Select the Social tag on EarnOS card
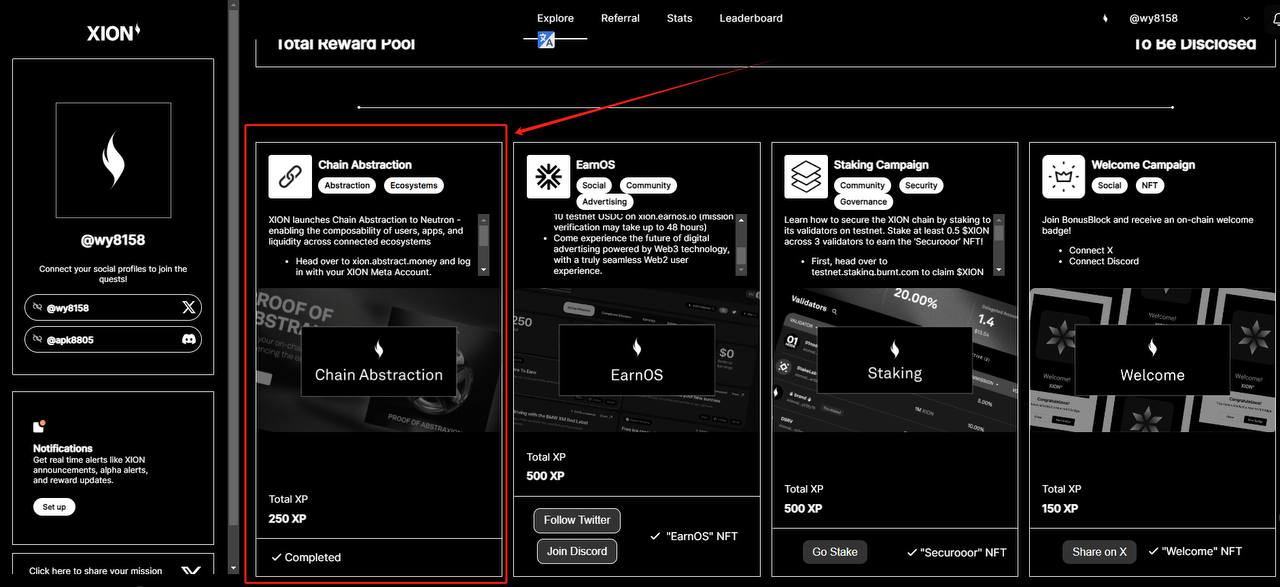1280x587 pixels. coord(594,185)
